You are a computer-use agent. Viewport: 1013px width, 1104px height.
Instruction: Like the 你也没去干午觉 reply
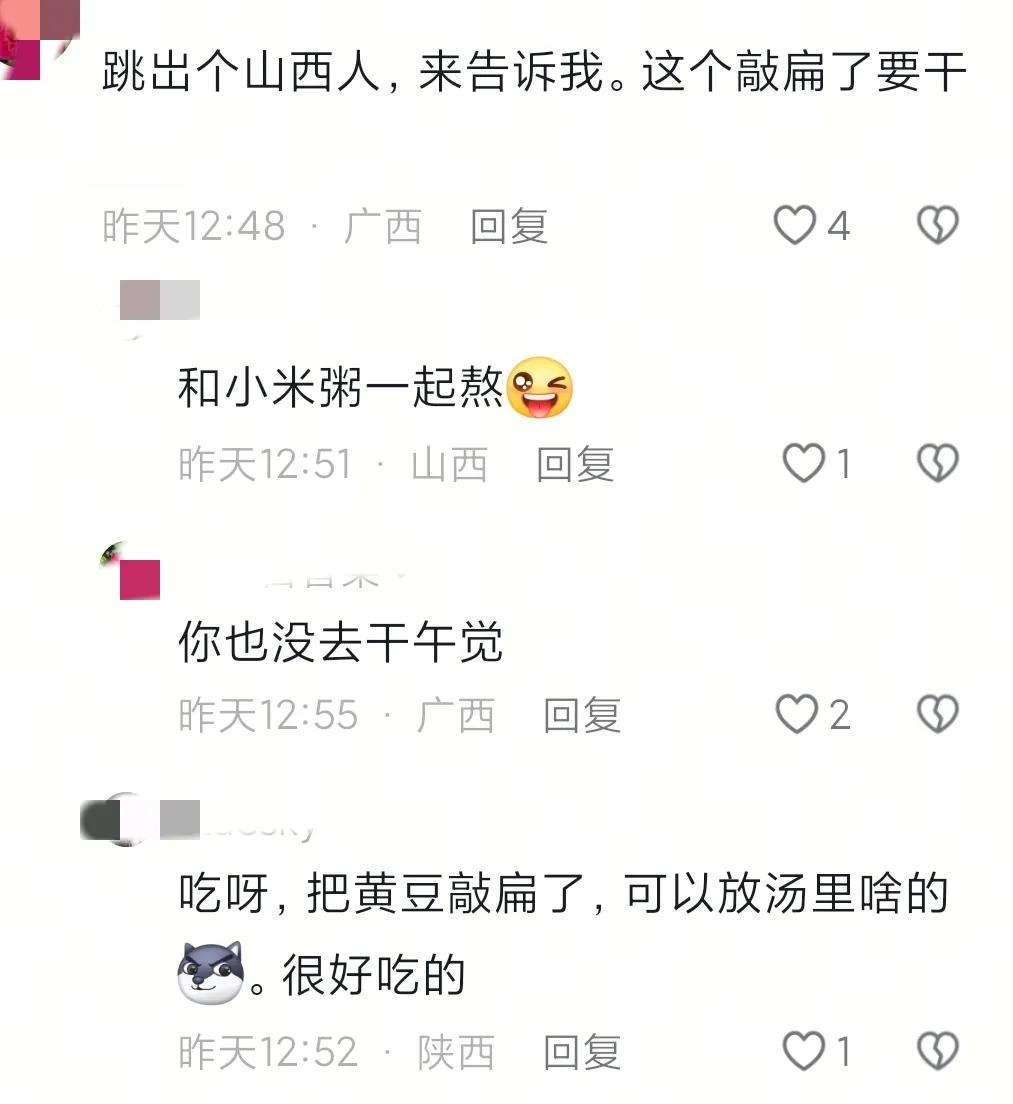(x=797, y=714)
